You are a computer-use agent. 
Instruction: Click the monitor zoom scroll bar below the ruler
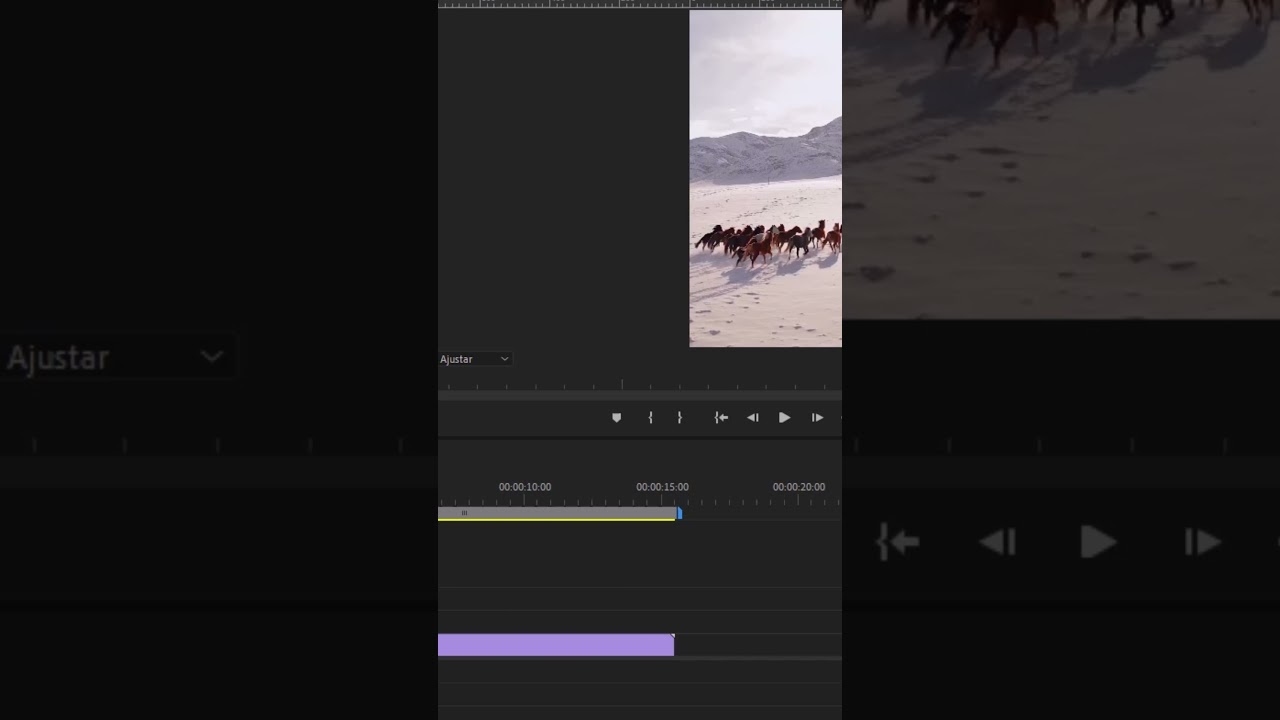pos(640,396)
